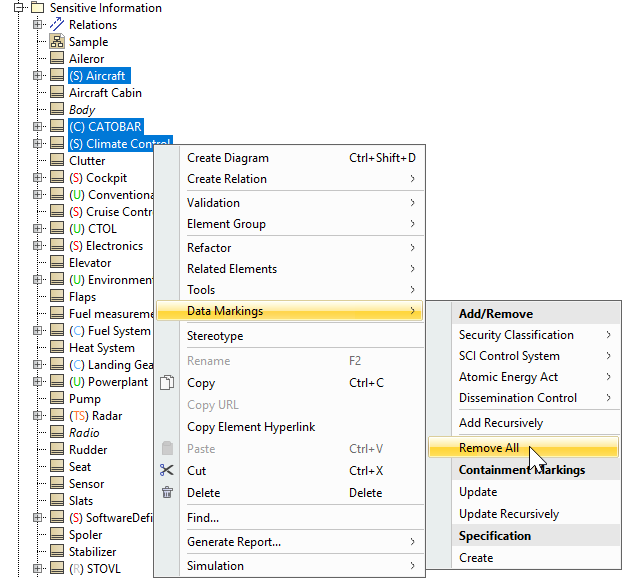Open the Refactor submenu
622x578 pixels.
(x=290, y=248)
